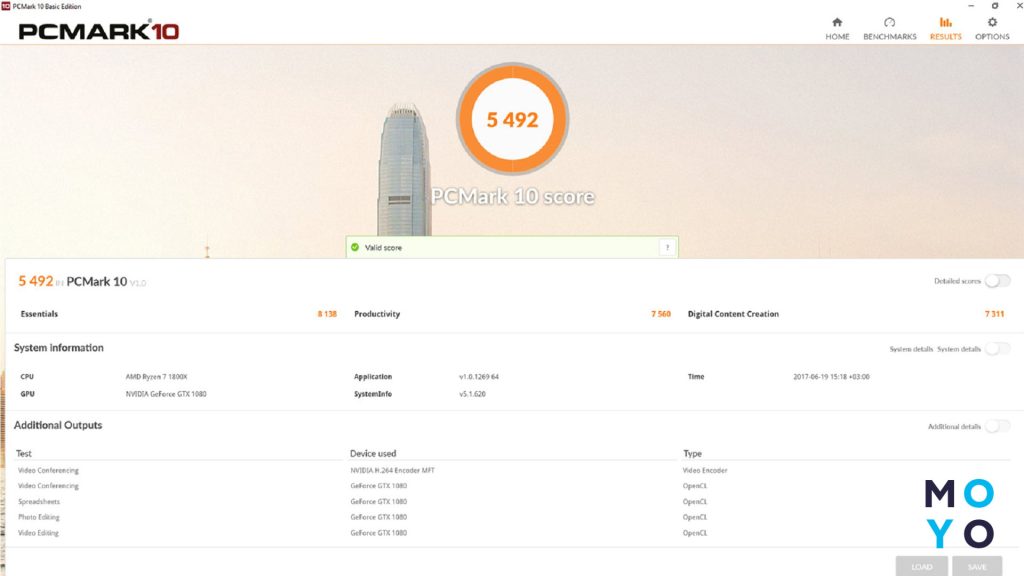Select the Results tab
Viewport: 1024px width, 576px height.
point(945,28)
